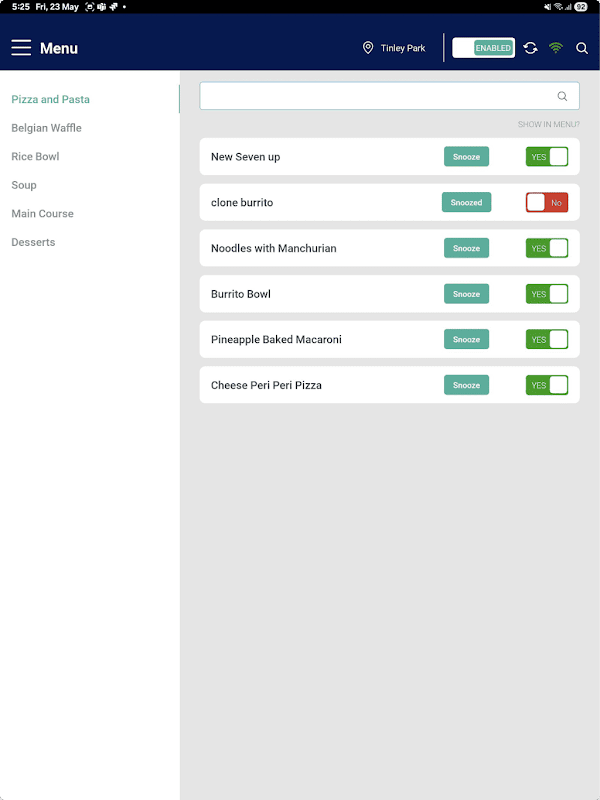
Task: Click the magnifier inside search field
Action: tap(562, 96)
